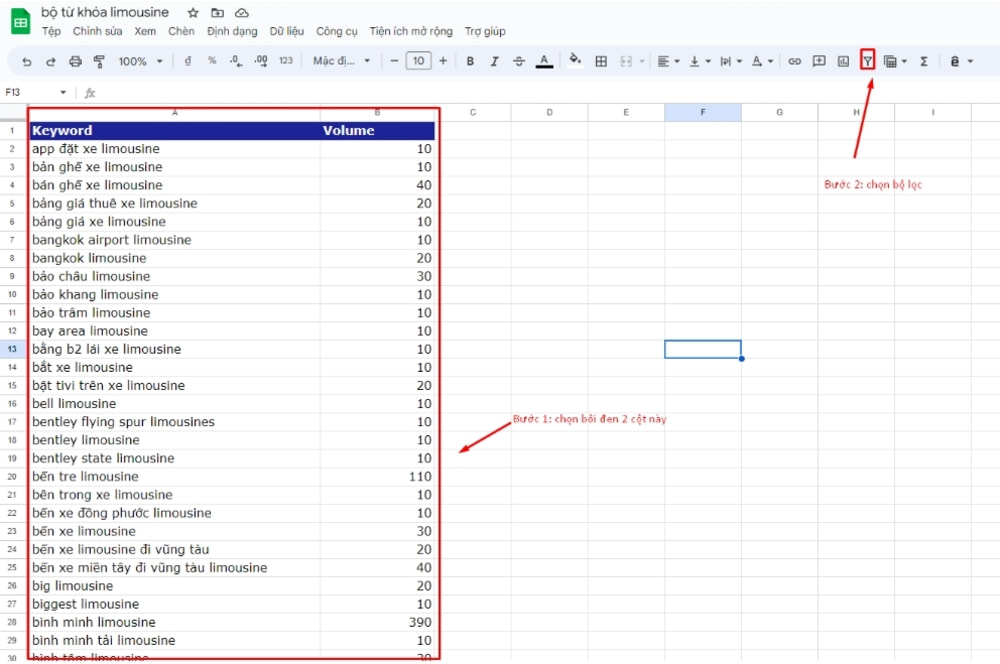Screen dimensions: 1000x664
Task: Select row 13 header
Action: point(12,349)
